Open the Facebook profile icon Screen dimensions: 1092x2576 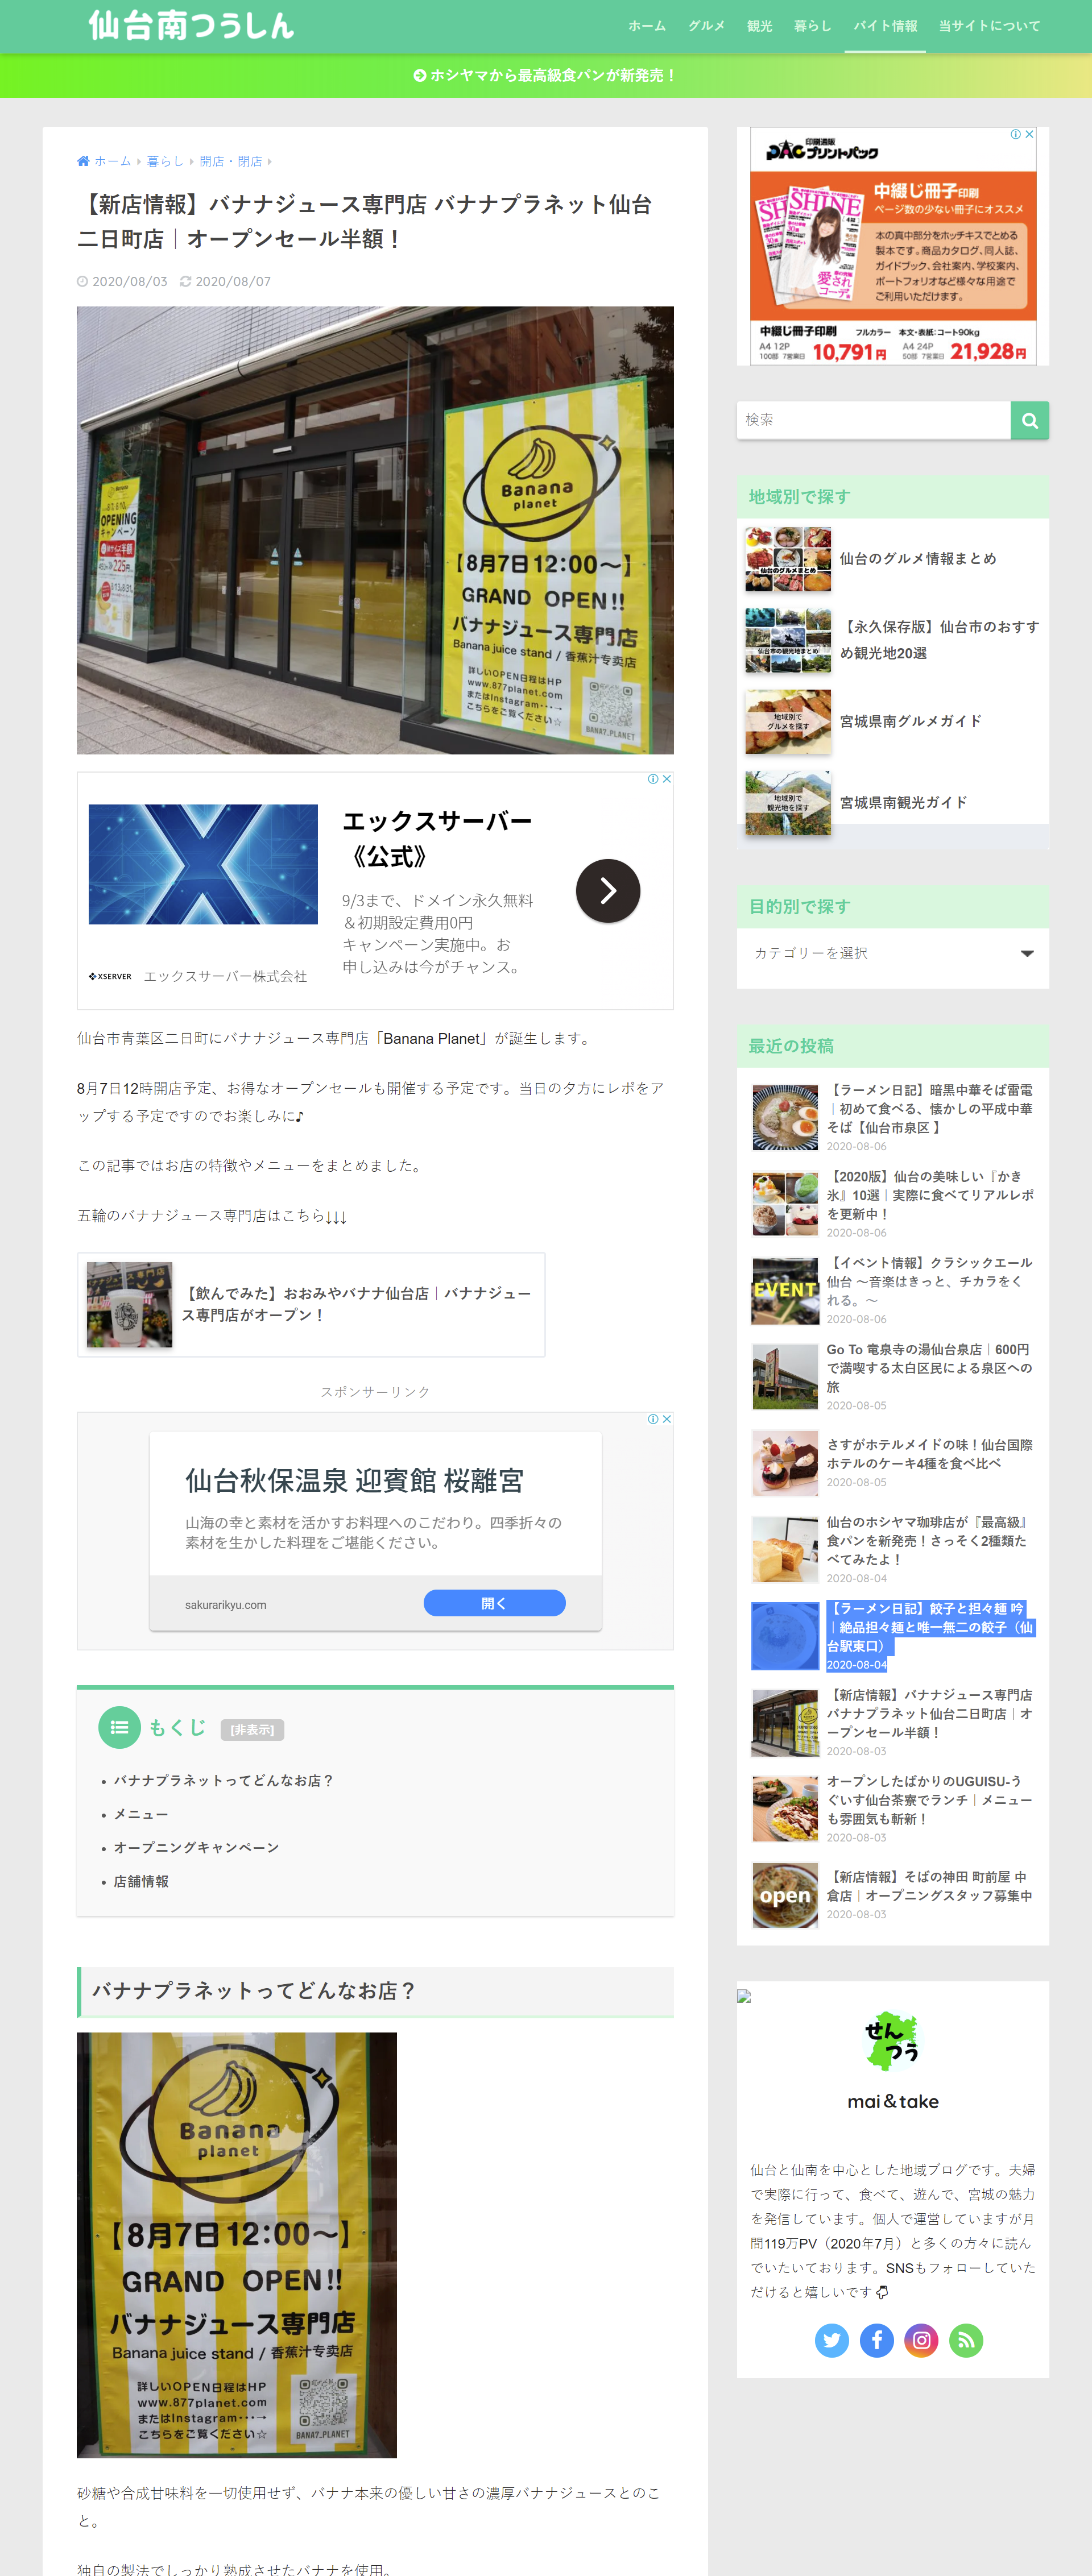[877, 2340]
